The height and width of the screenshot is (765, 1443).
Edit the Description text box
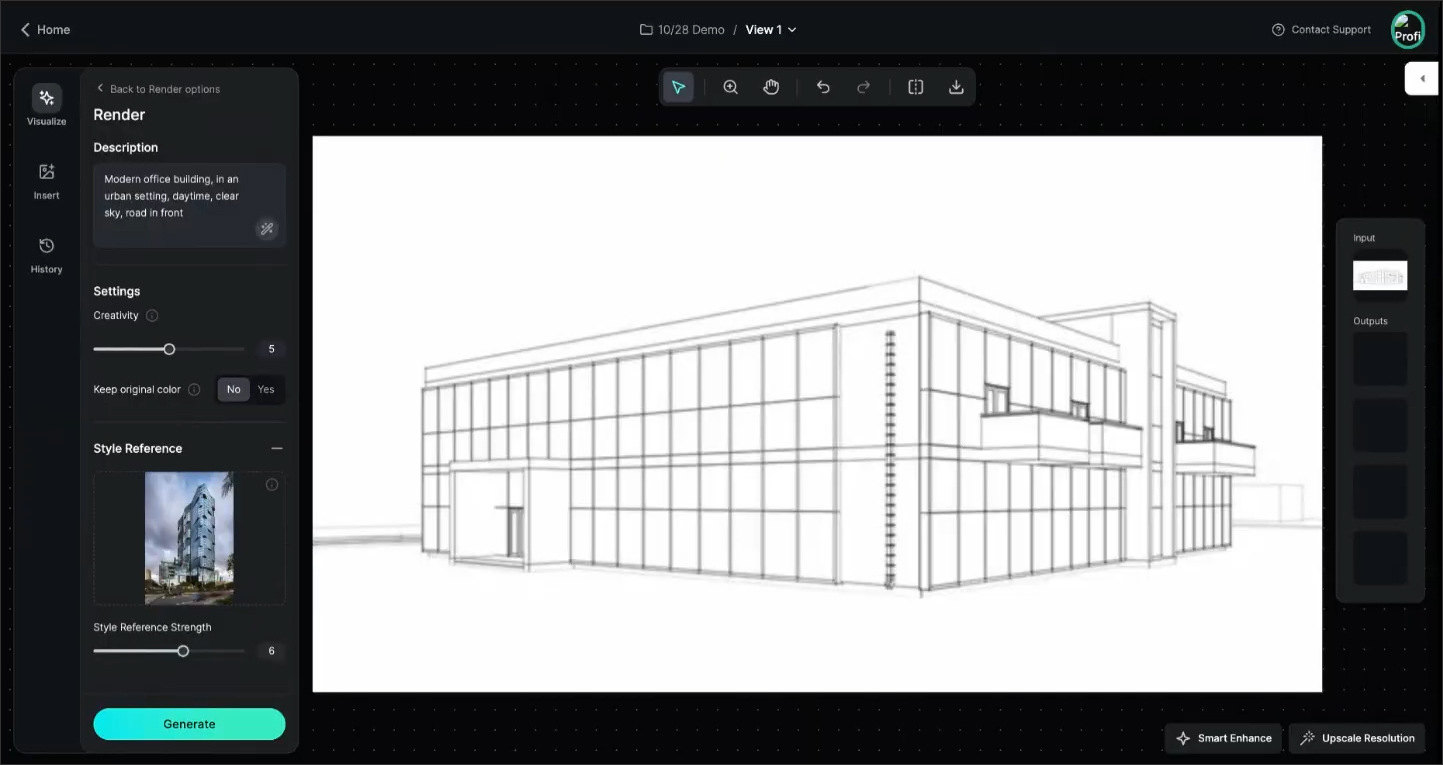tap(189, 205)
